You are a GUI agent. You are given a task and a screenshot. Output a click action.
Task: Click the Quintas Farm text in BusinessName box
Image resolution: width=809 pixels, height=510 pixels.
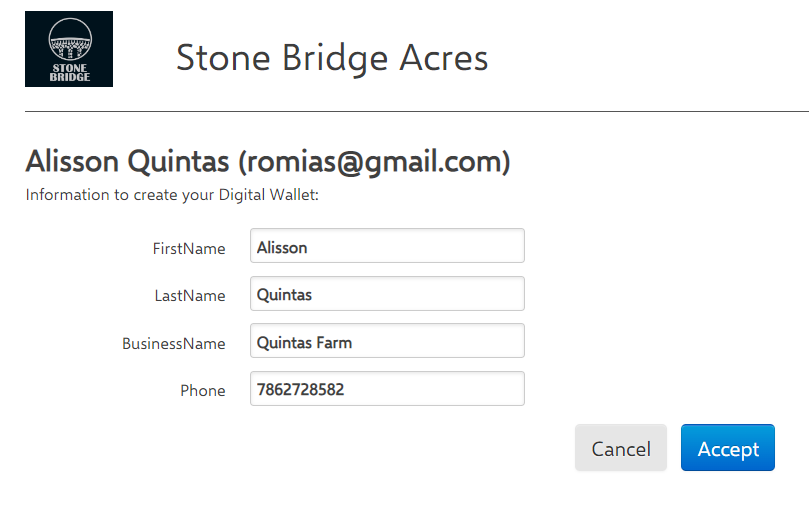[304, 343]
